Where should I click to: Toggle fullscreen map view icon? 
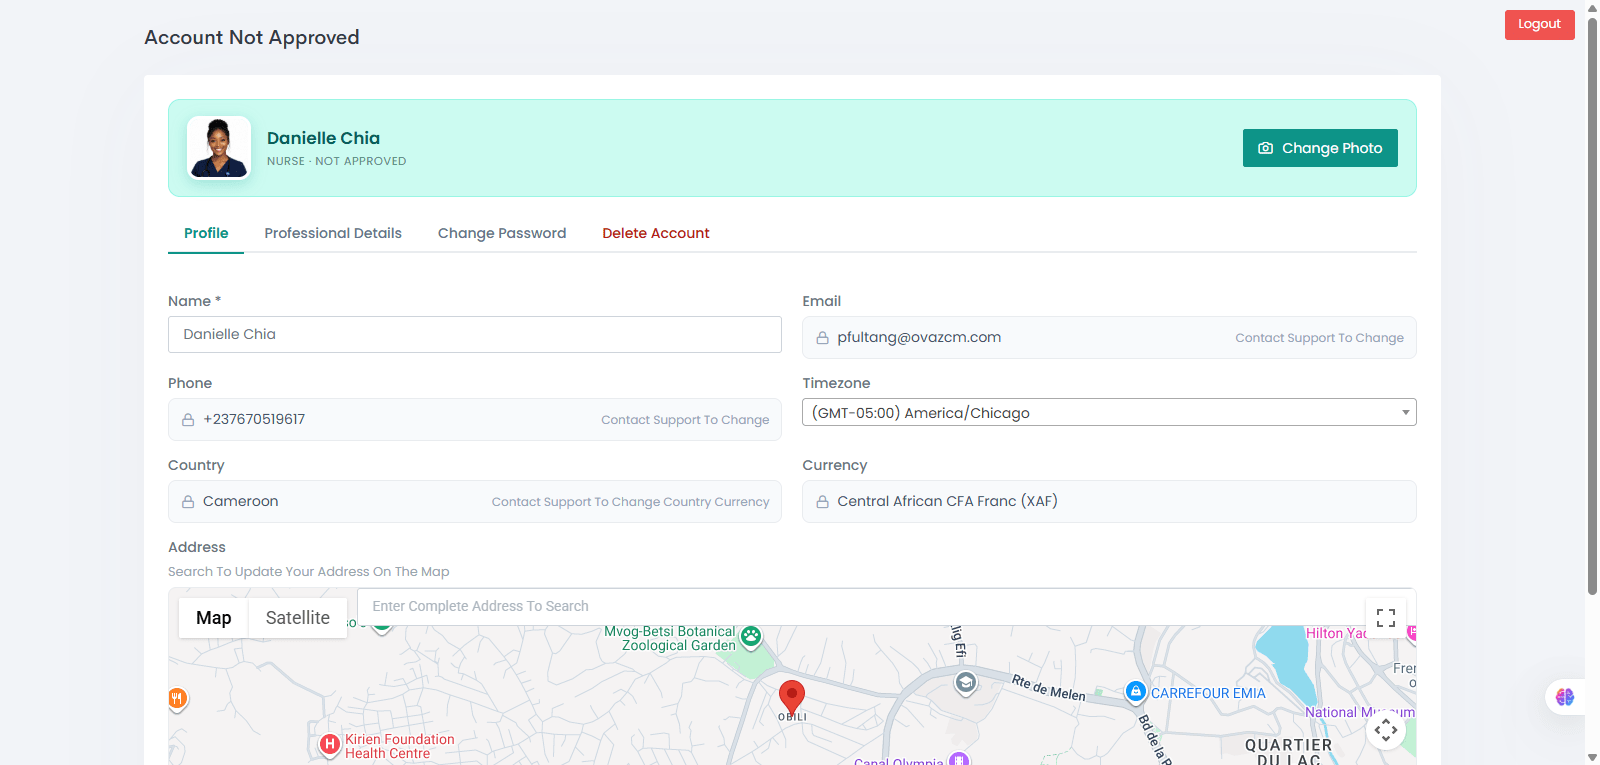point(1386,618)
